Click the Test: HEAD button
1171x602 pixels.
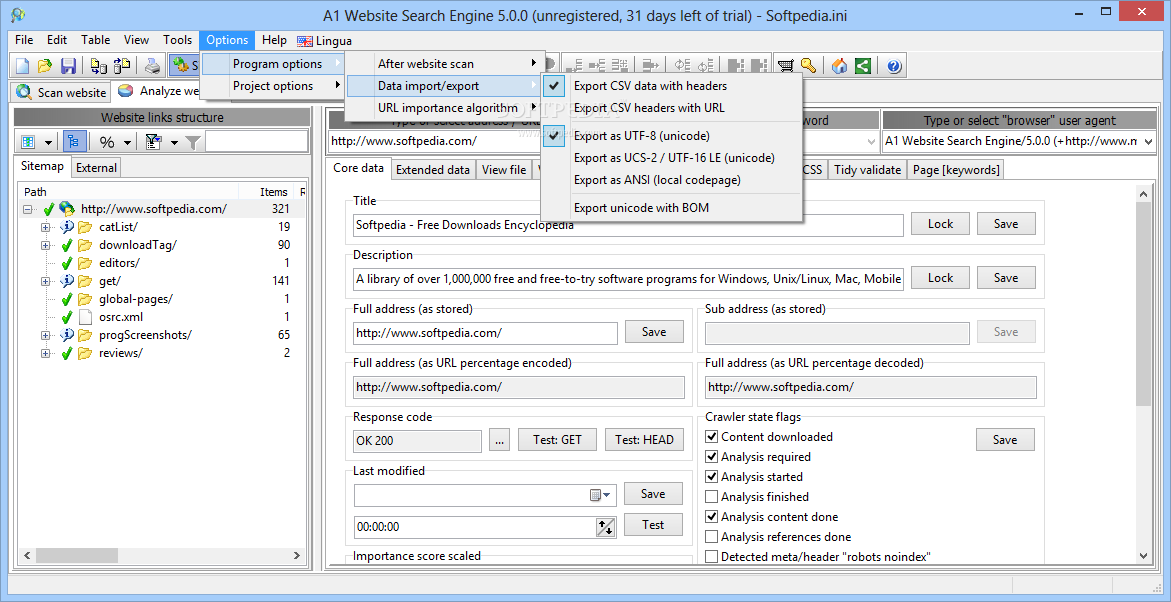[x=644, y=440]
